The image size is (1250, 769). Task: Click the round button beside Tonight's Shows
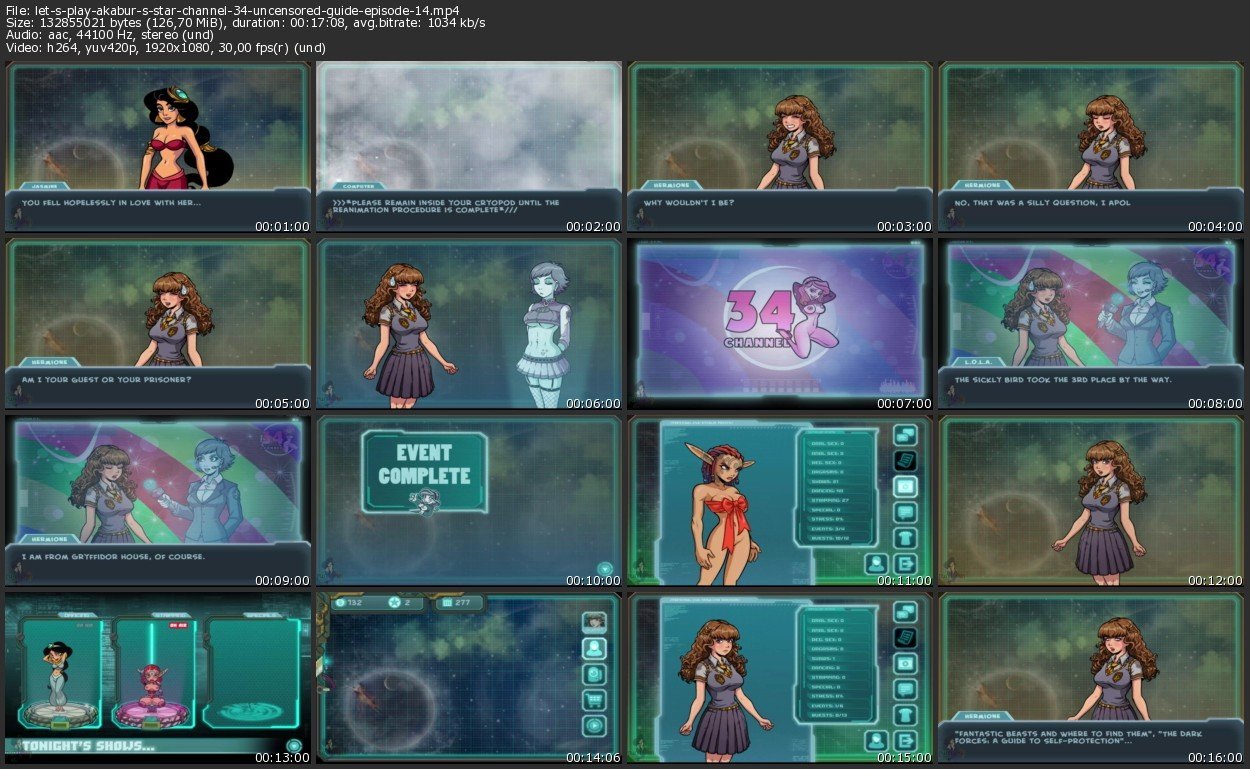coord(294,745)
